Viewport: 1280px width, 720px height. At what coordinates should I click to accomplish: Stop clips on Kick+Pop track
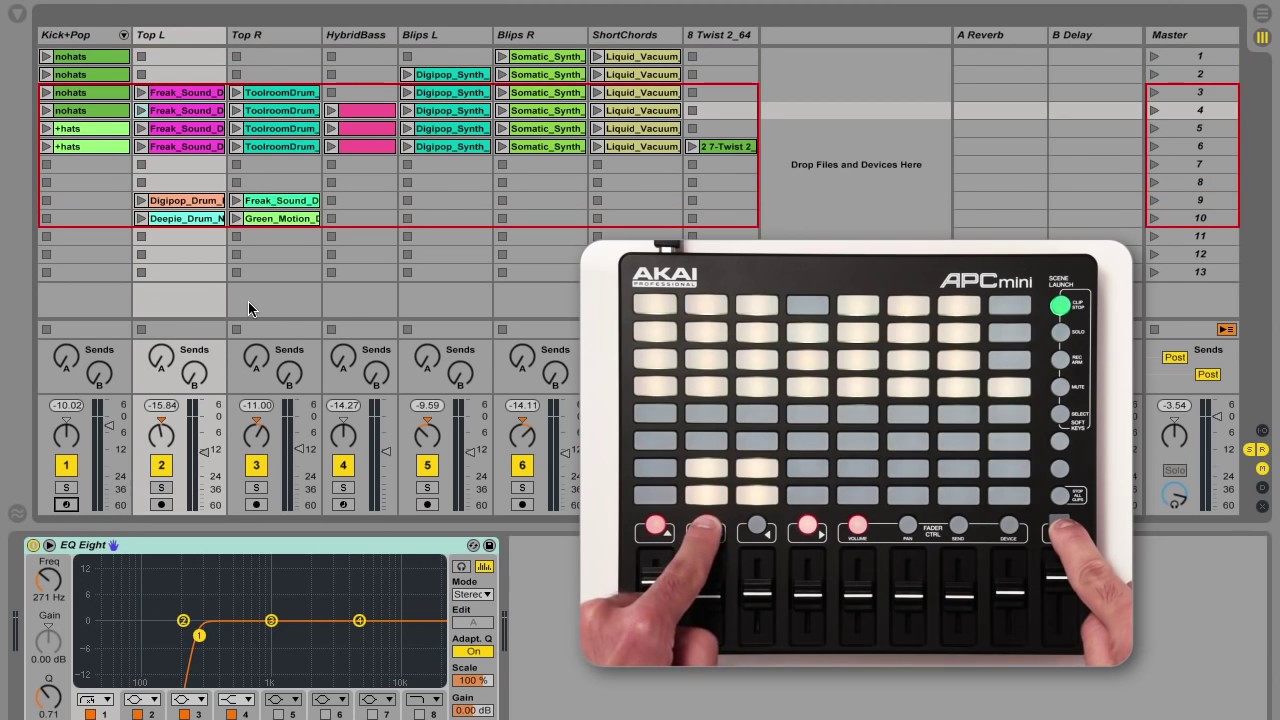46,329
